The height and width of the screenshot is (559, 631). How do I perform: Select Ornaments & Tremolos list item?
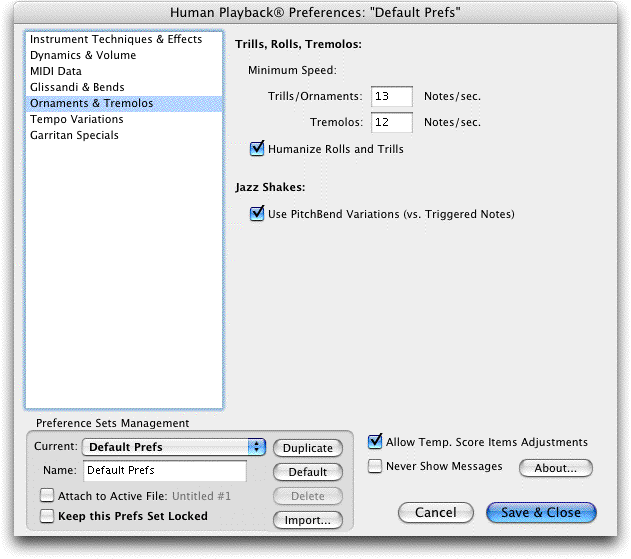point(124,103)
